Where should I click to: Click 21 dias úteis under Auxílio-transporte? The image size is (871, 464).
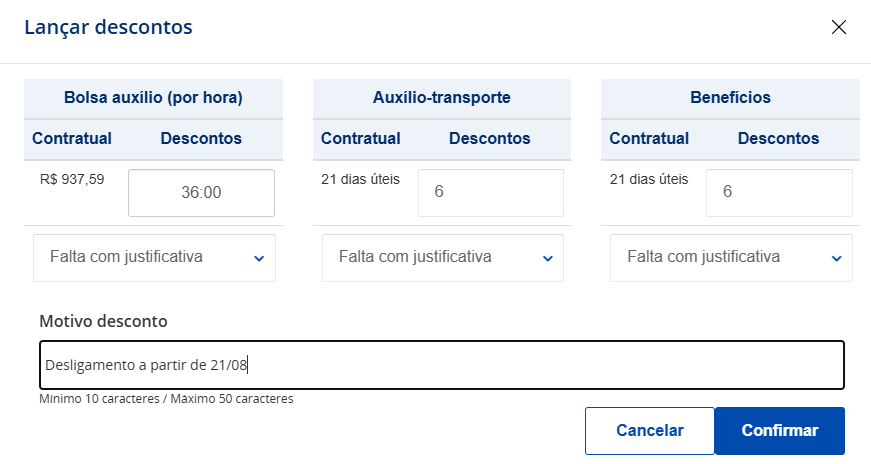click(x=360, y=180)
